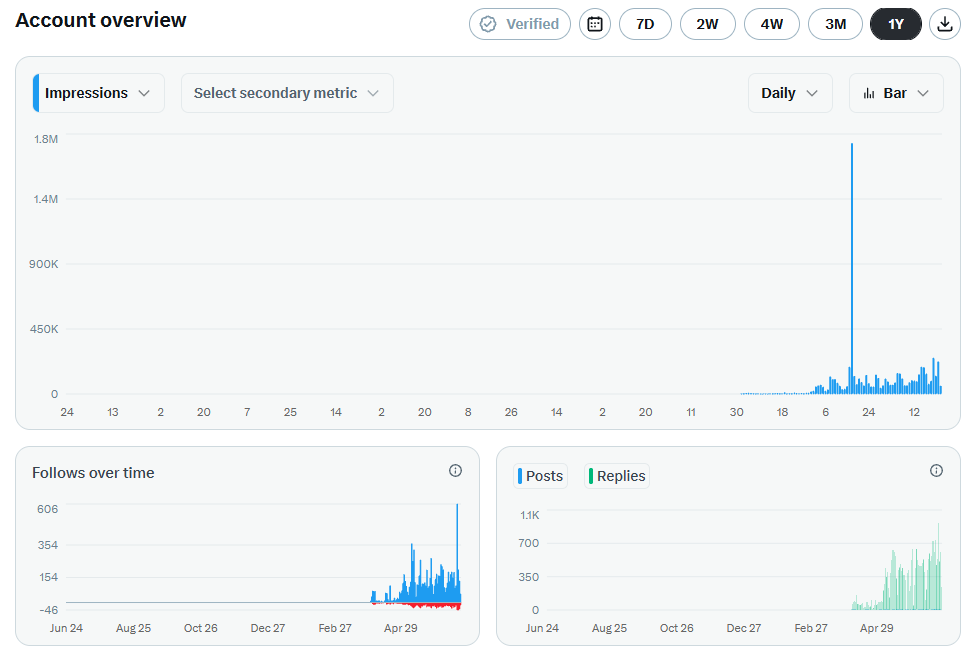This screenshot has width=970, height=654.
Task: Select the 7D time range
Action: click(645, 24)
